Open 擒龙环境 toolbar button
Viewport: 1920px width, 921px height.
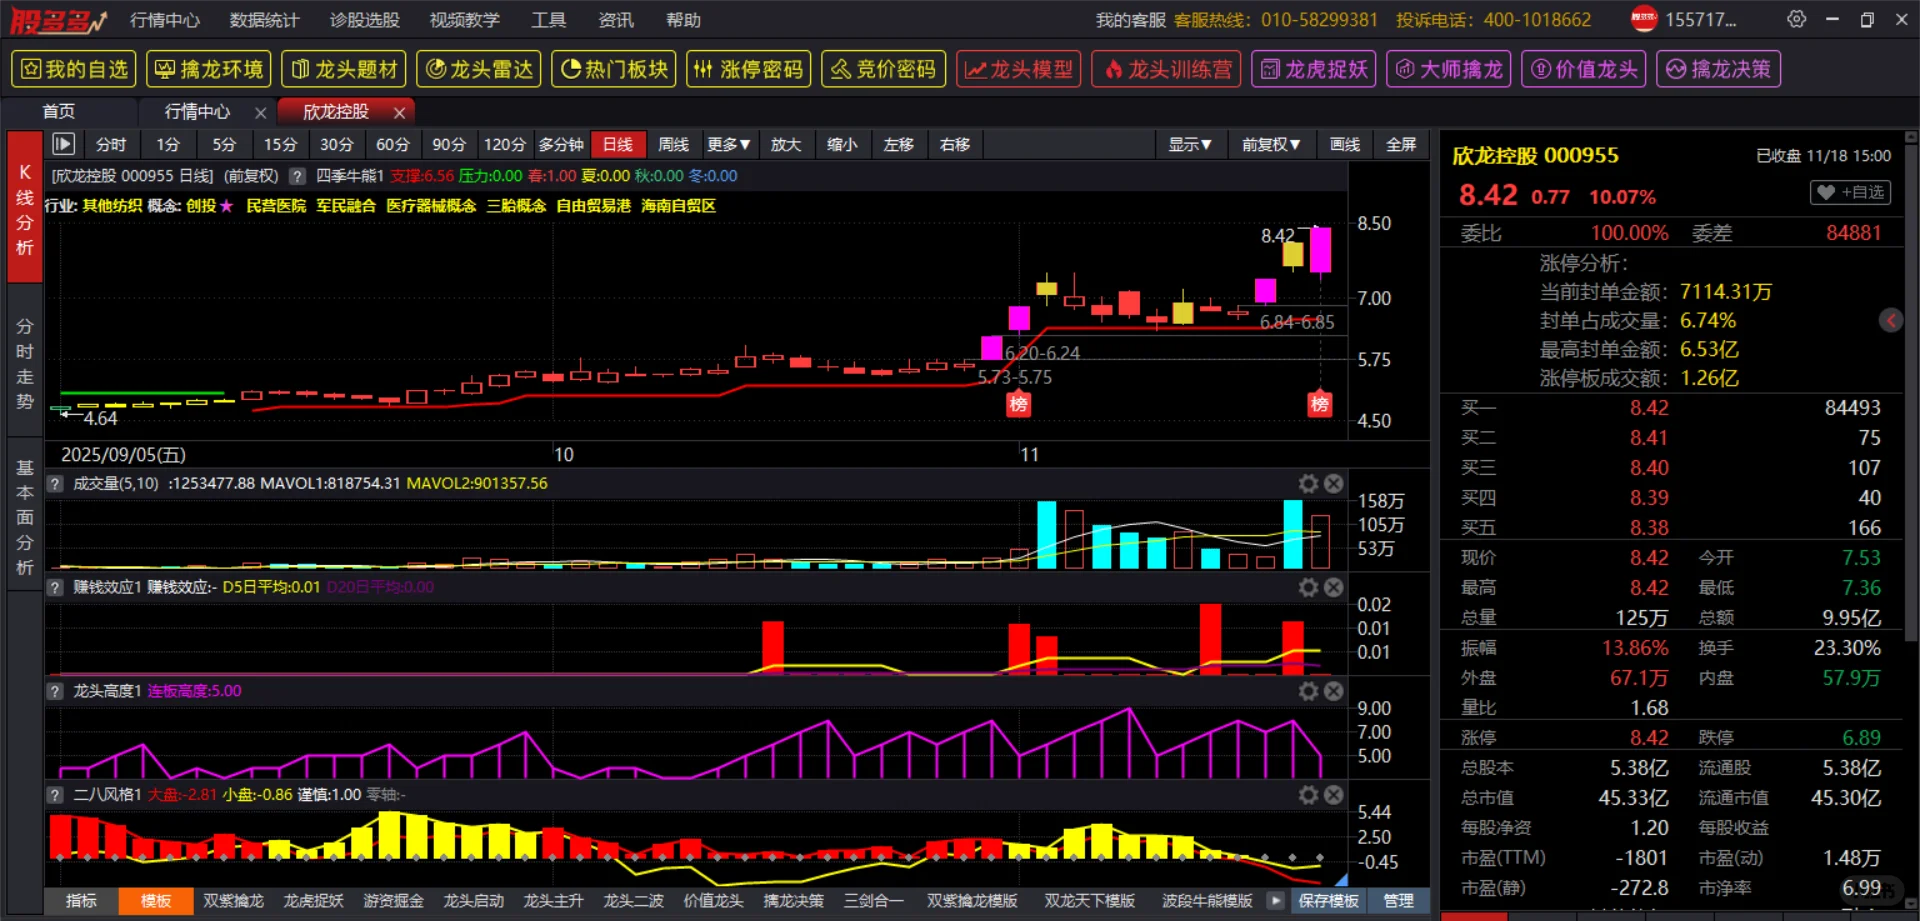pyautogui.click(x=209, y=69)
